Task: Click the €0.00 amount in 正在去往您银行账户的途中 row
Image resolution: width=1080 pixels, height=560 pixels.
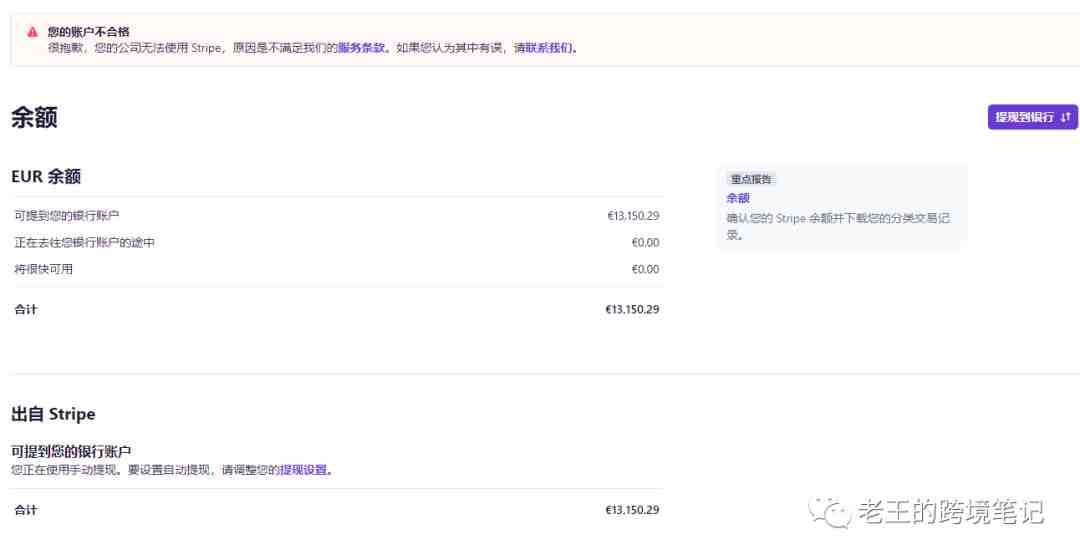Action: (645, 242)
